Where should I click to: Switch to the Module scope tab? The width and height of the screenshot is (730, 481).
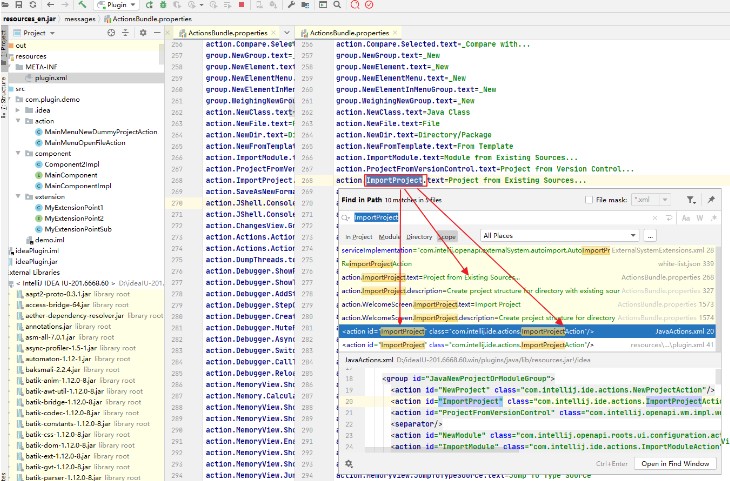point(389,237)
